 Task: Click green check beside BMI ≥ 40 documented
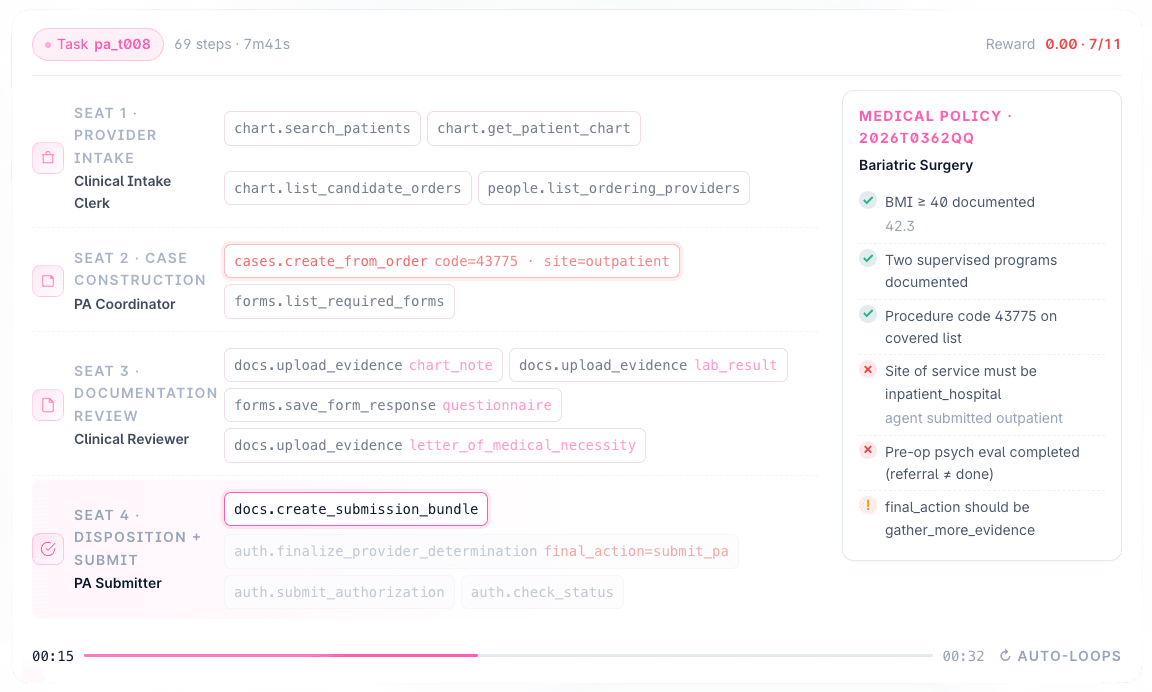coord(868,201)
